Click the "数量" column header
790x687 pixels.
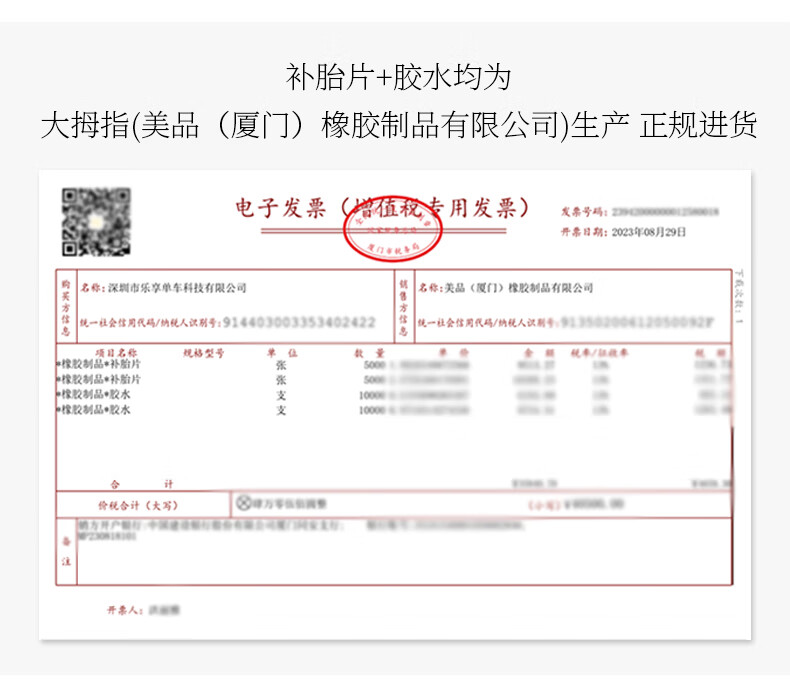[x=369, y=353]
